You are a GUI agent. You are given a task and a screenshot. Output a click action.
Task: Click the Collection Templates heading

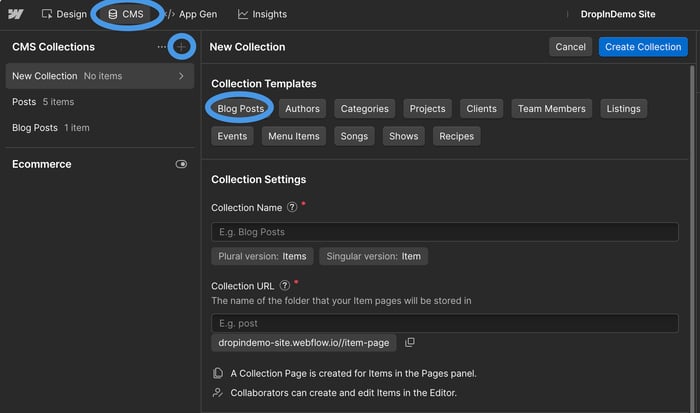(264, 84)
